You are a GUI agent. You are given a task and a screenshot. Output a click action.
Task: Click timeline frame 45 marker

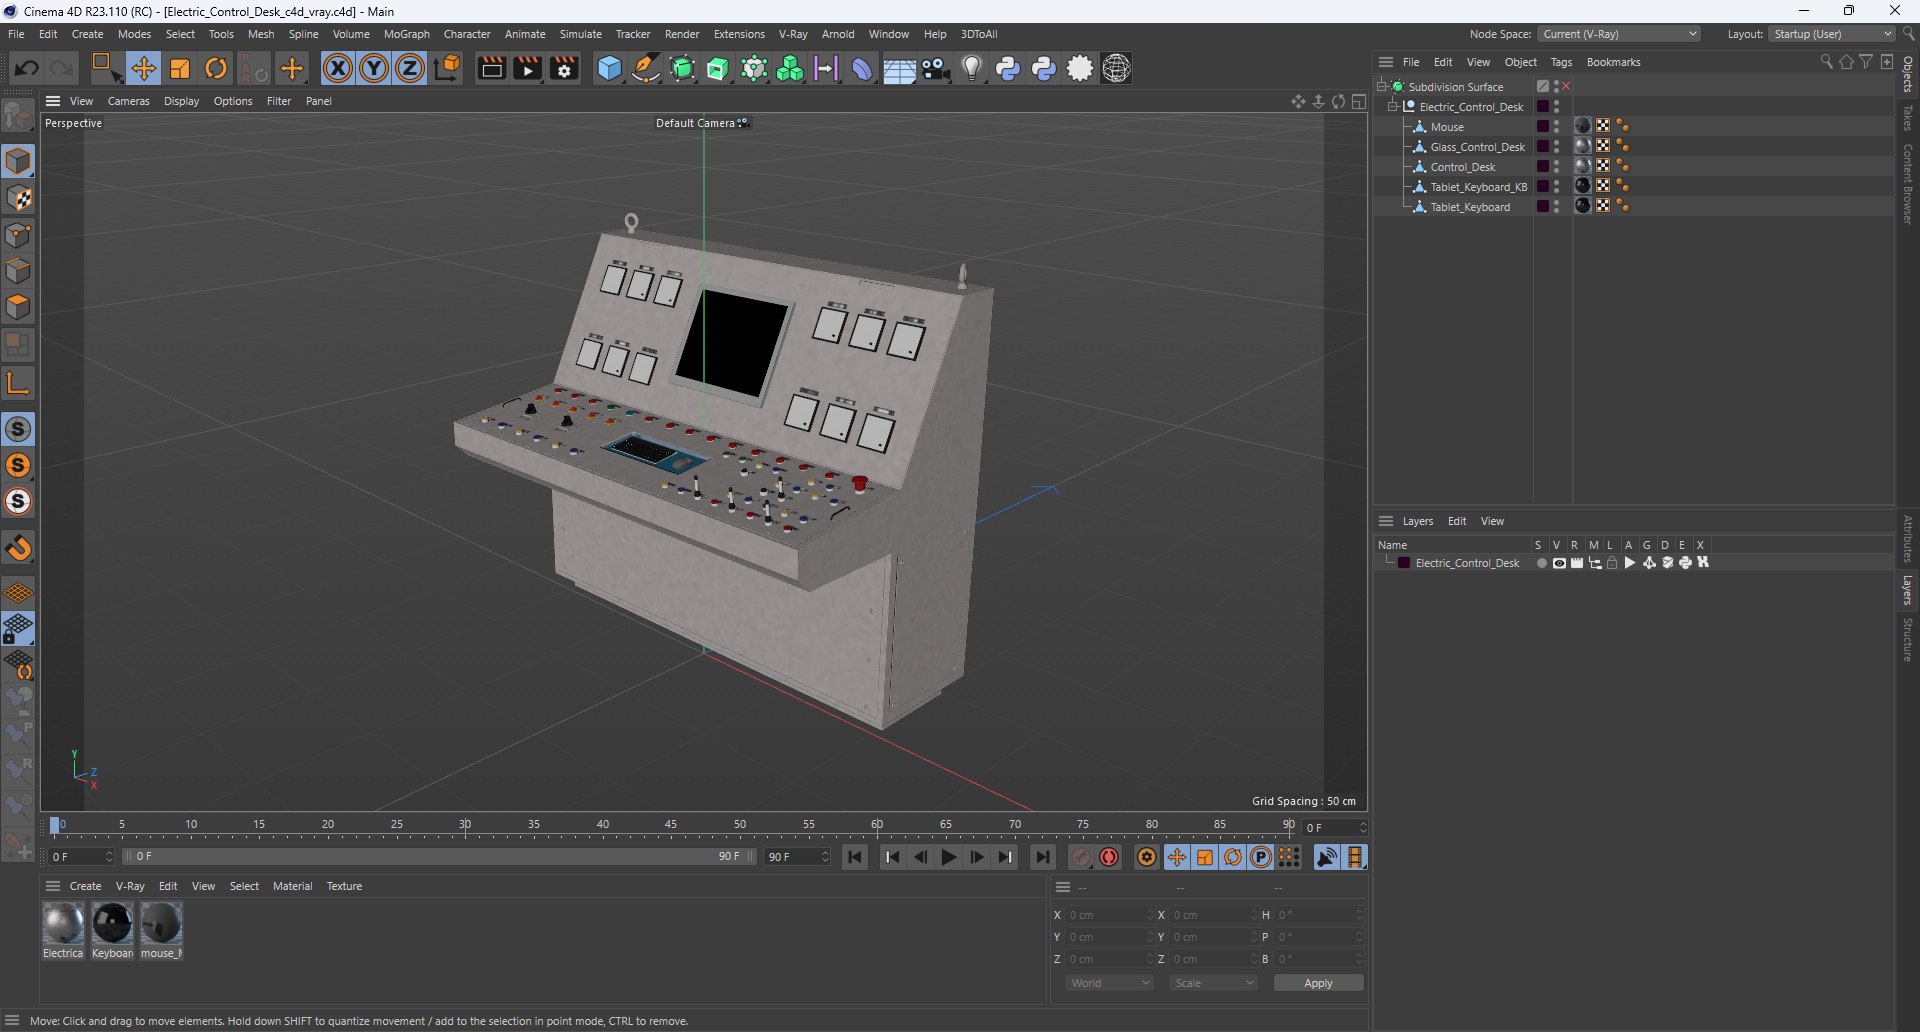pyautogui.click(x=671, y=826)
